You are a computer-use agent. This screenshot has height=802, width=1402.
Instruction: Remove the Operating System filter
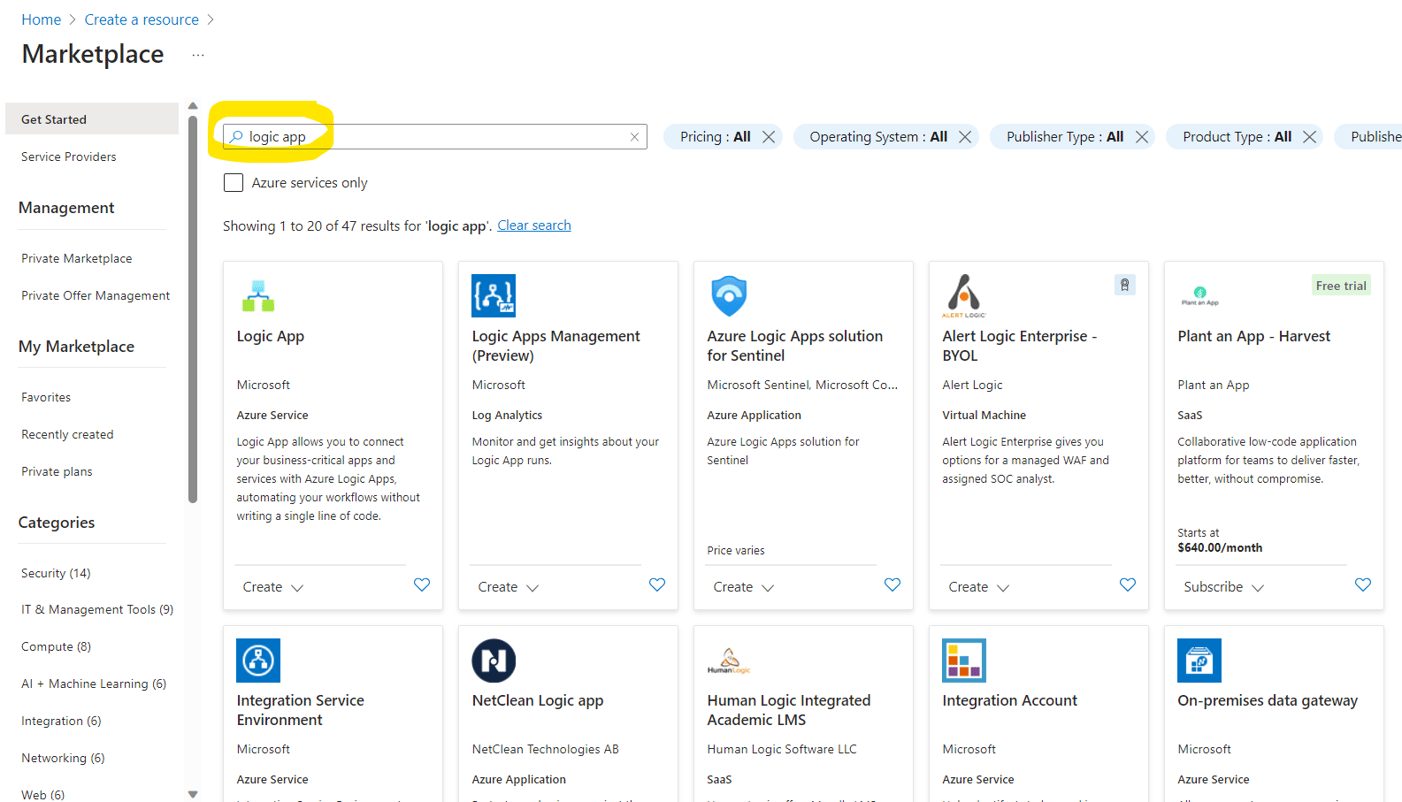click(x=965, y=137)
